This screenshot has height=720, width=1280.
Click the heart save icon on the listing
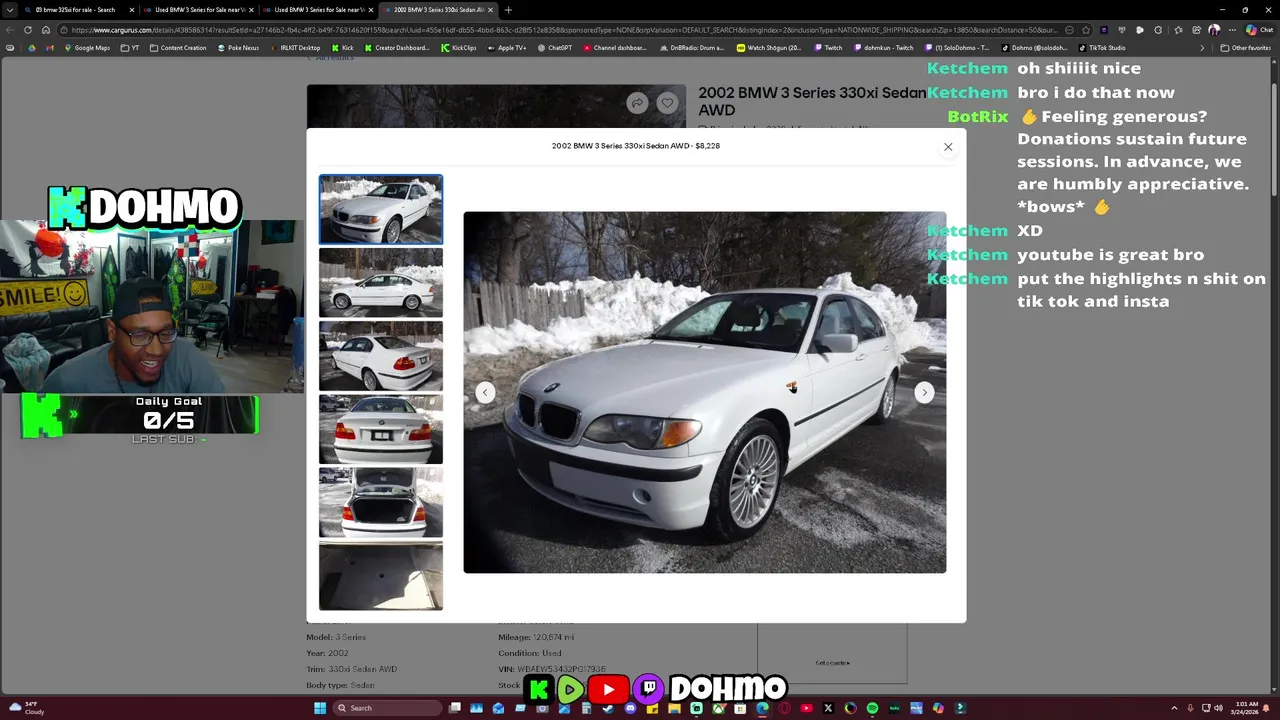click(667, 103)
